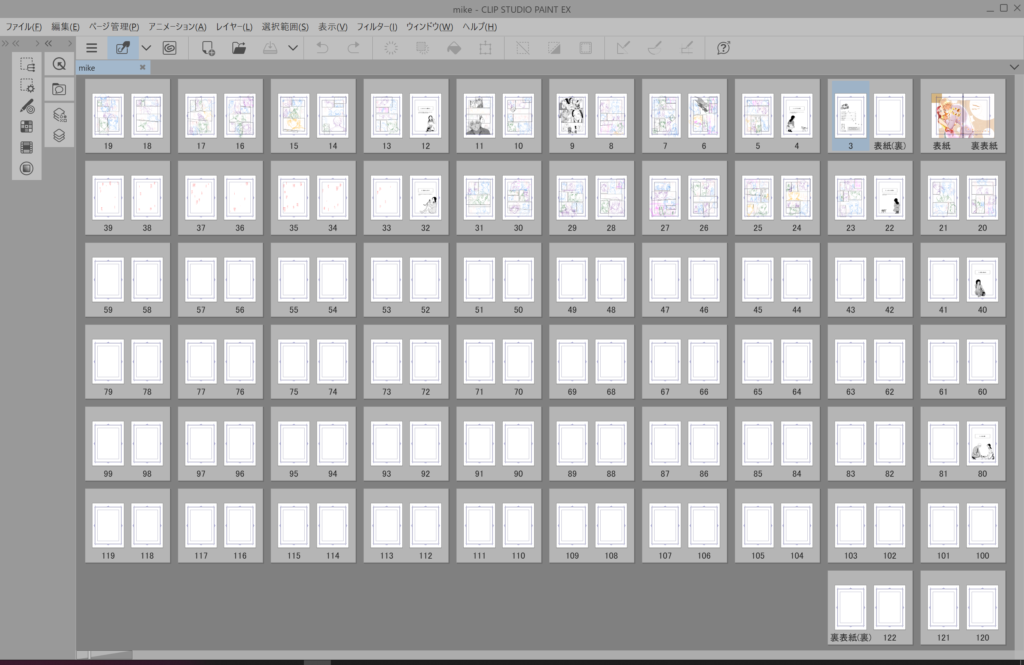Open the ファイル(F) menu

click(24, 26)
